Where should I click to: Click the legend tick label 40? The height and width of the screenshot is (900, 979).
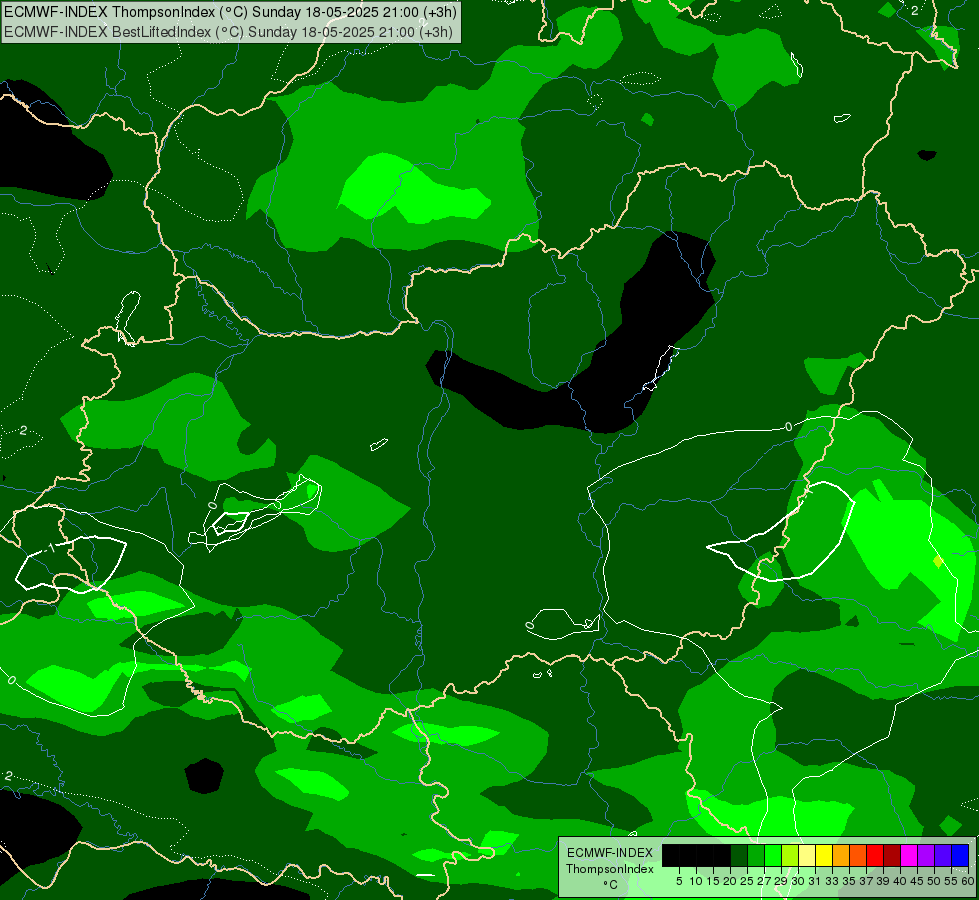pyautogui.click(x=900, y=881)
